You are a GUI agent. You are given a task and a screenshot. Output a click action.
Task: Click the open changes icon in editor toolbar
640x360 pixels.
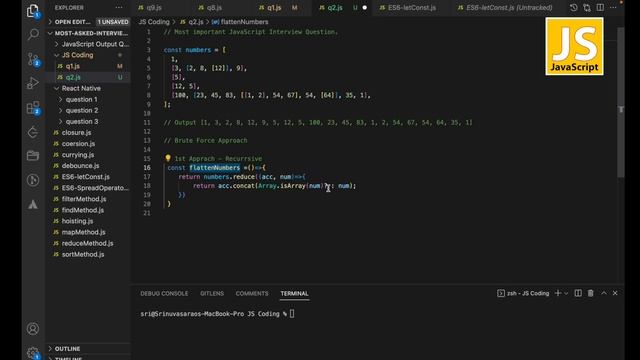(x=587, y=7)
